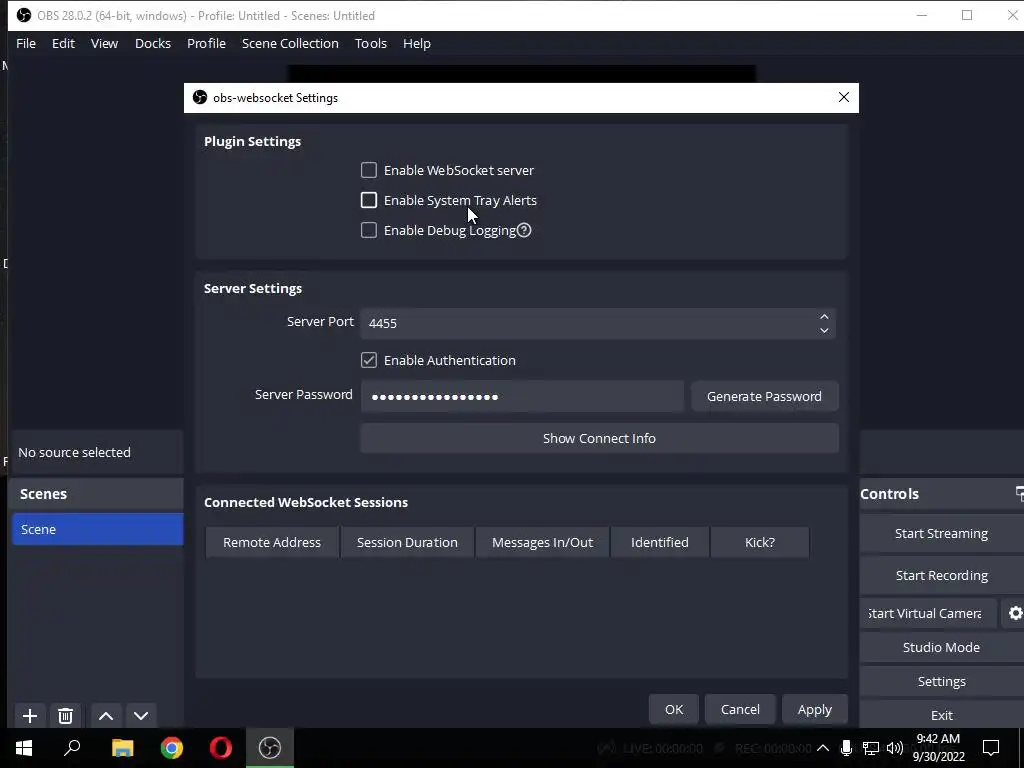The image size is (1024, 768).
Task: Uncheck Enable Authentication
Action: [369, 360]
